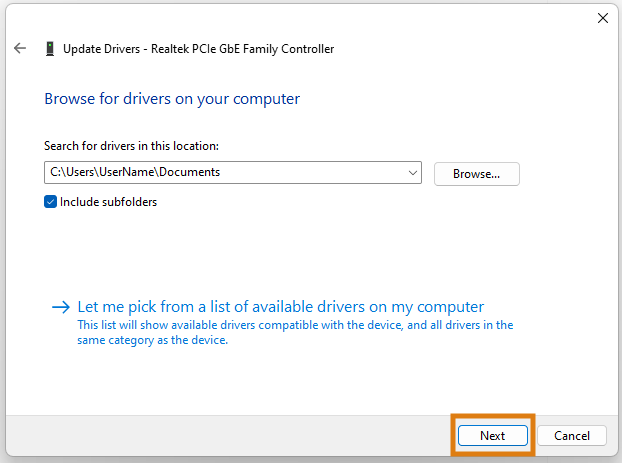Image resolution: width=622 pixels, height=463 pixels.
Task: Click the Browse for drivers on your computer heading
Action: click(172, 99)
